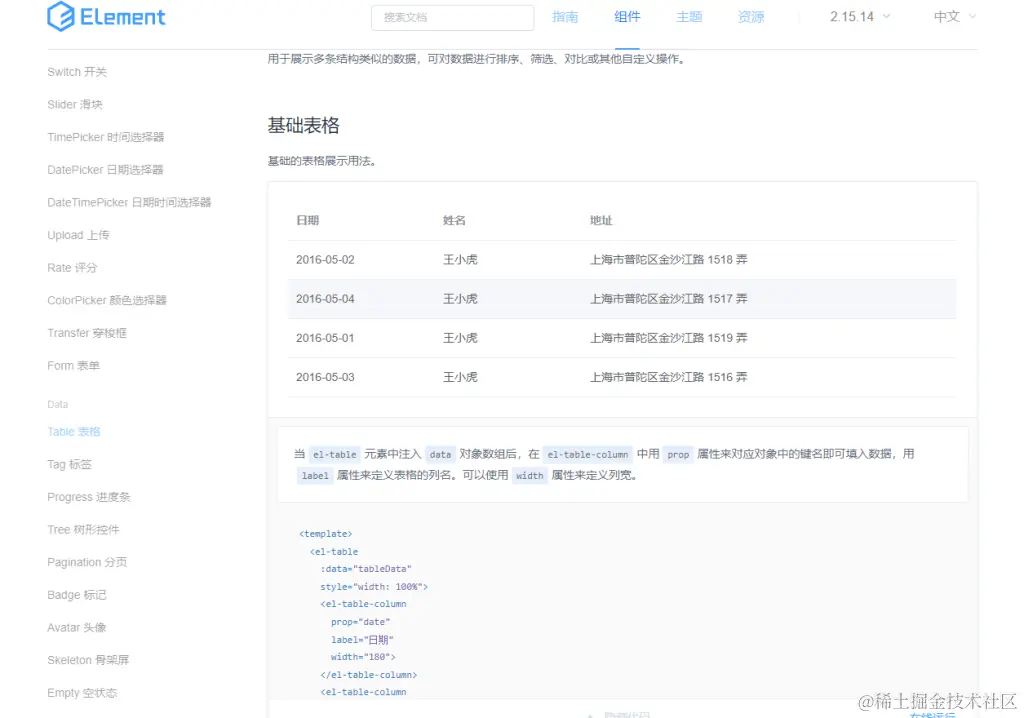Viewport: 1024px width, 718px height.
Task: Open the Tree 树形控件 page
Action: click(x=86, y=529)
